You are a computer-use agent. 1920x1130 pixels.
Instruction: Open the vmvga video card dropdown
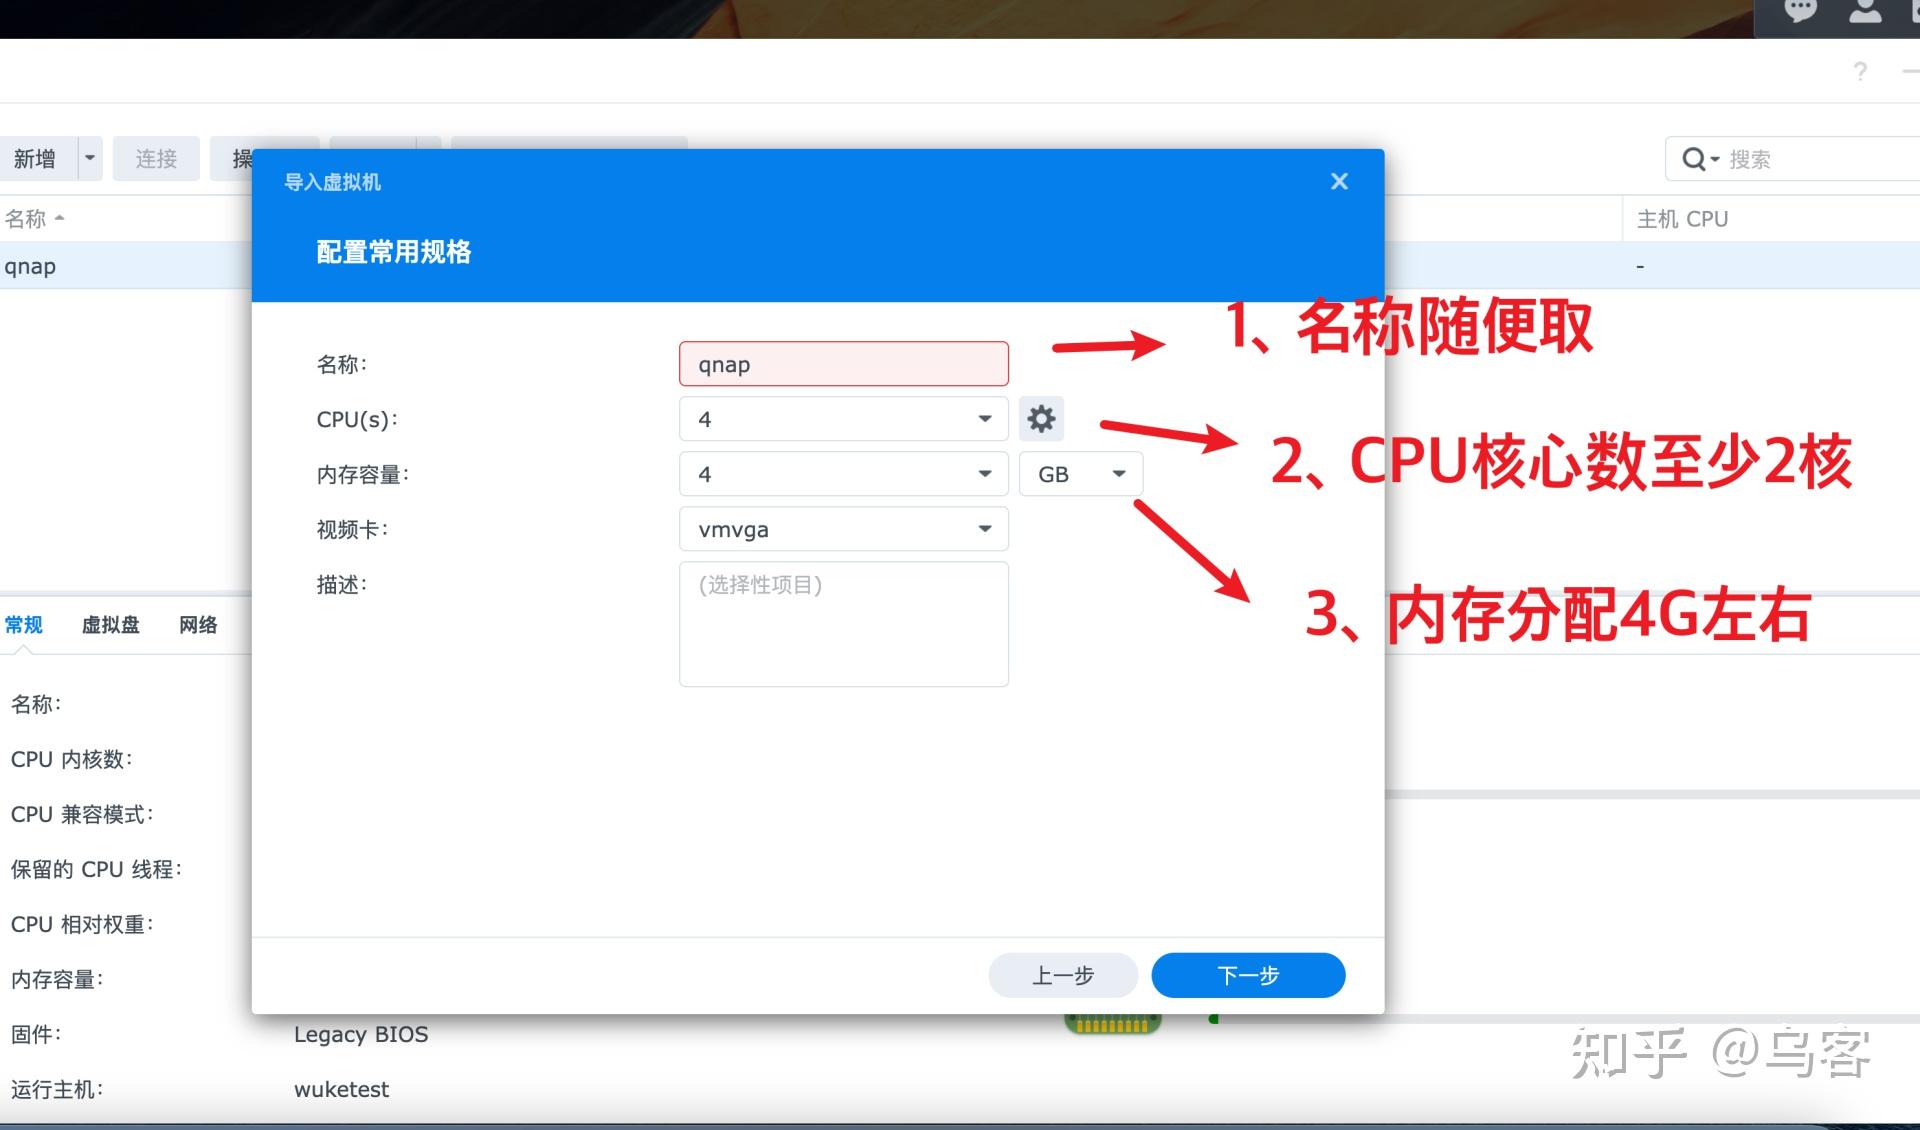click(843, 529)
